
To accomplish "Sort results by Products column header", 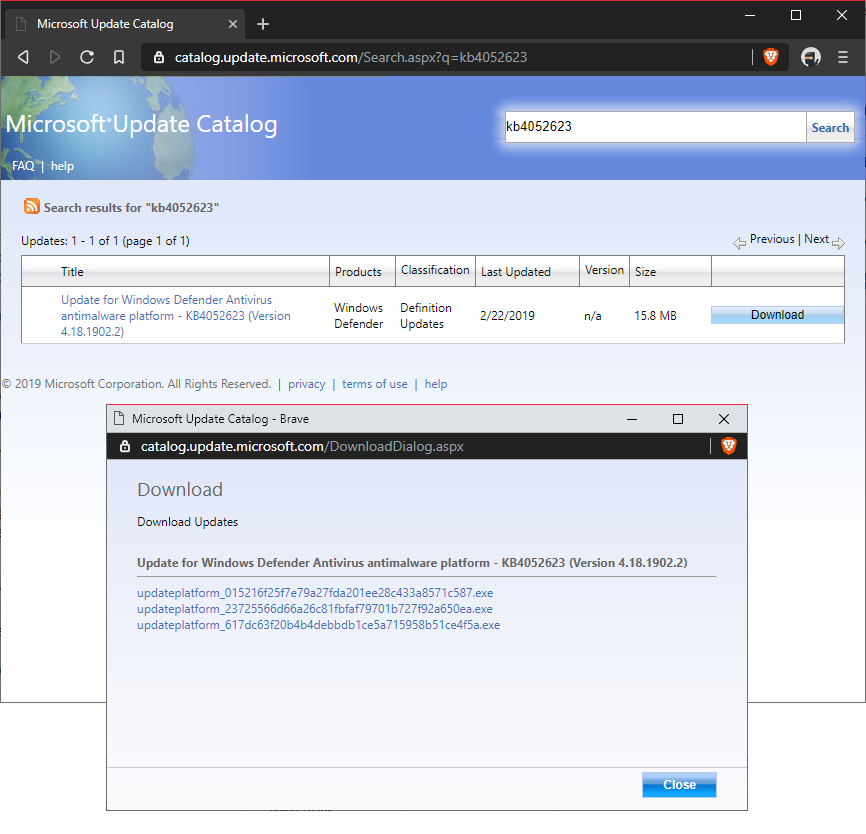I will click(x=358, y=271).
